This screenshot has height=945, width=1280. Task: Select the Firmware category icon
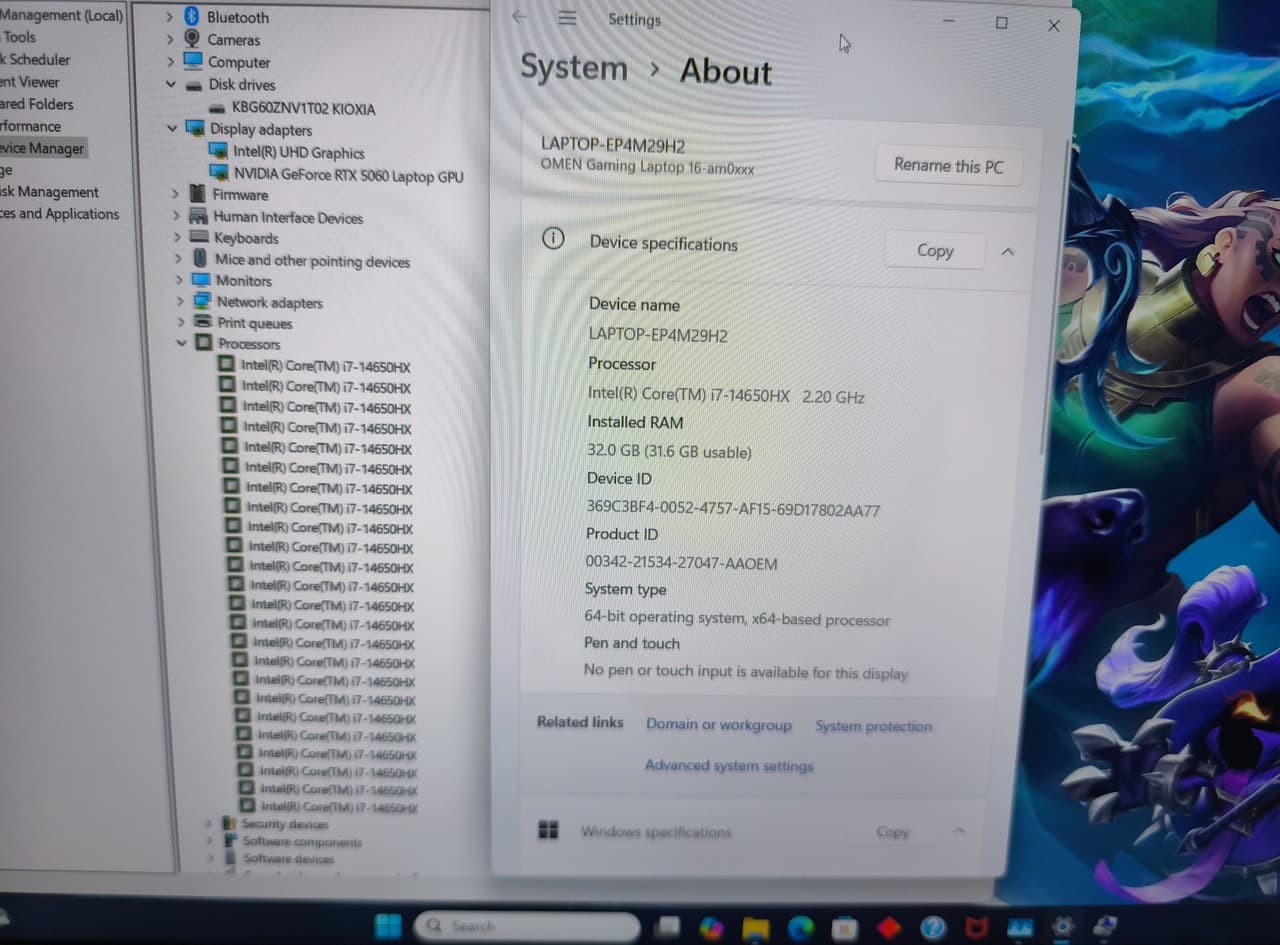(197, 194)
